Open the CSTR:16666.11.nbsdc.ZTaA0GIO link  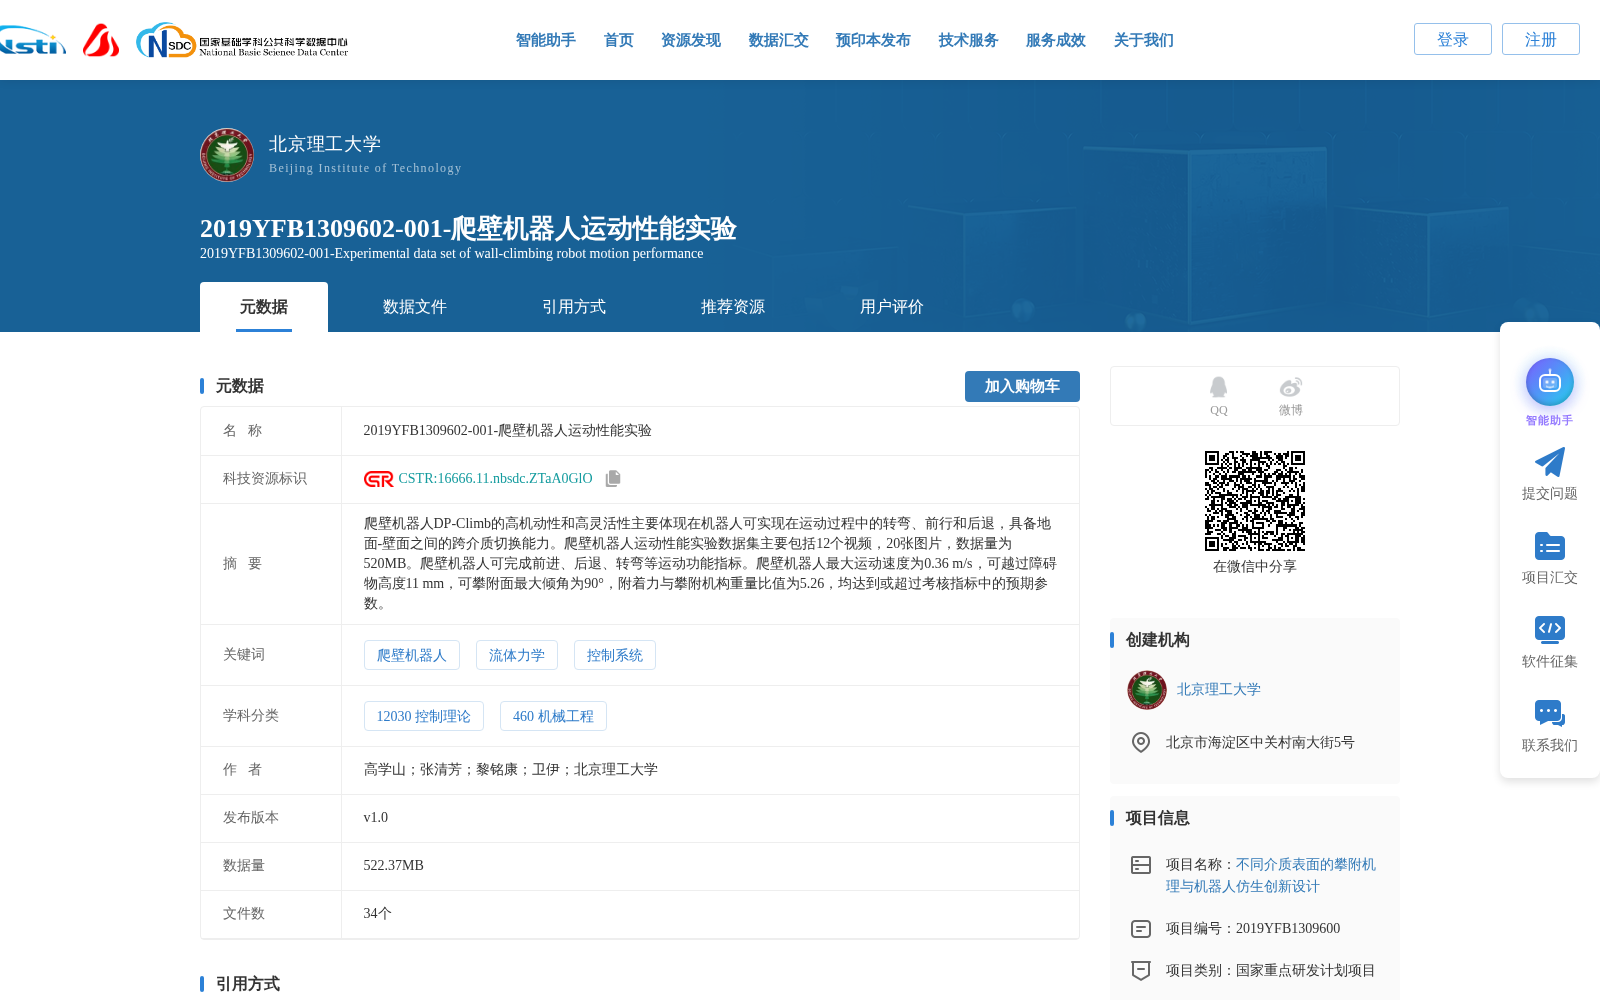point(496,479)
